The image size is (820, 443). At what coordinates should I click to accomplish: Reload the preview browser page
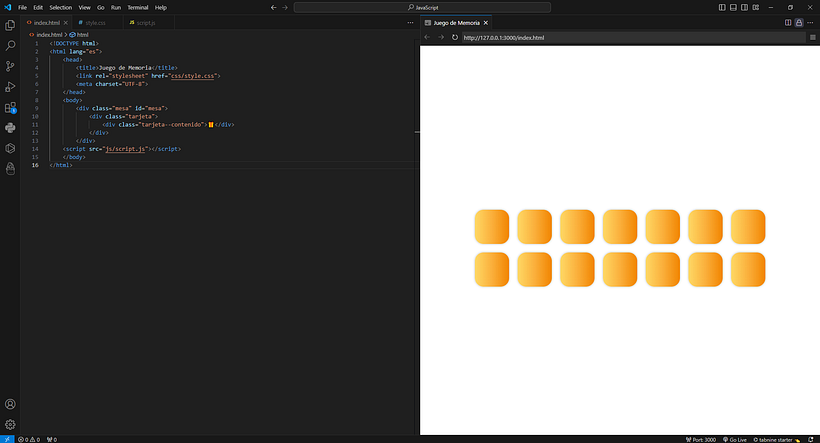pos(455,37)
